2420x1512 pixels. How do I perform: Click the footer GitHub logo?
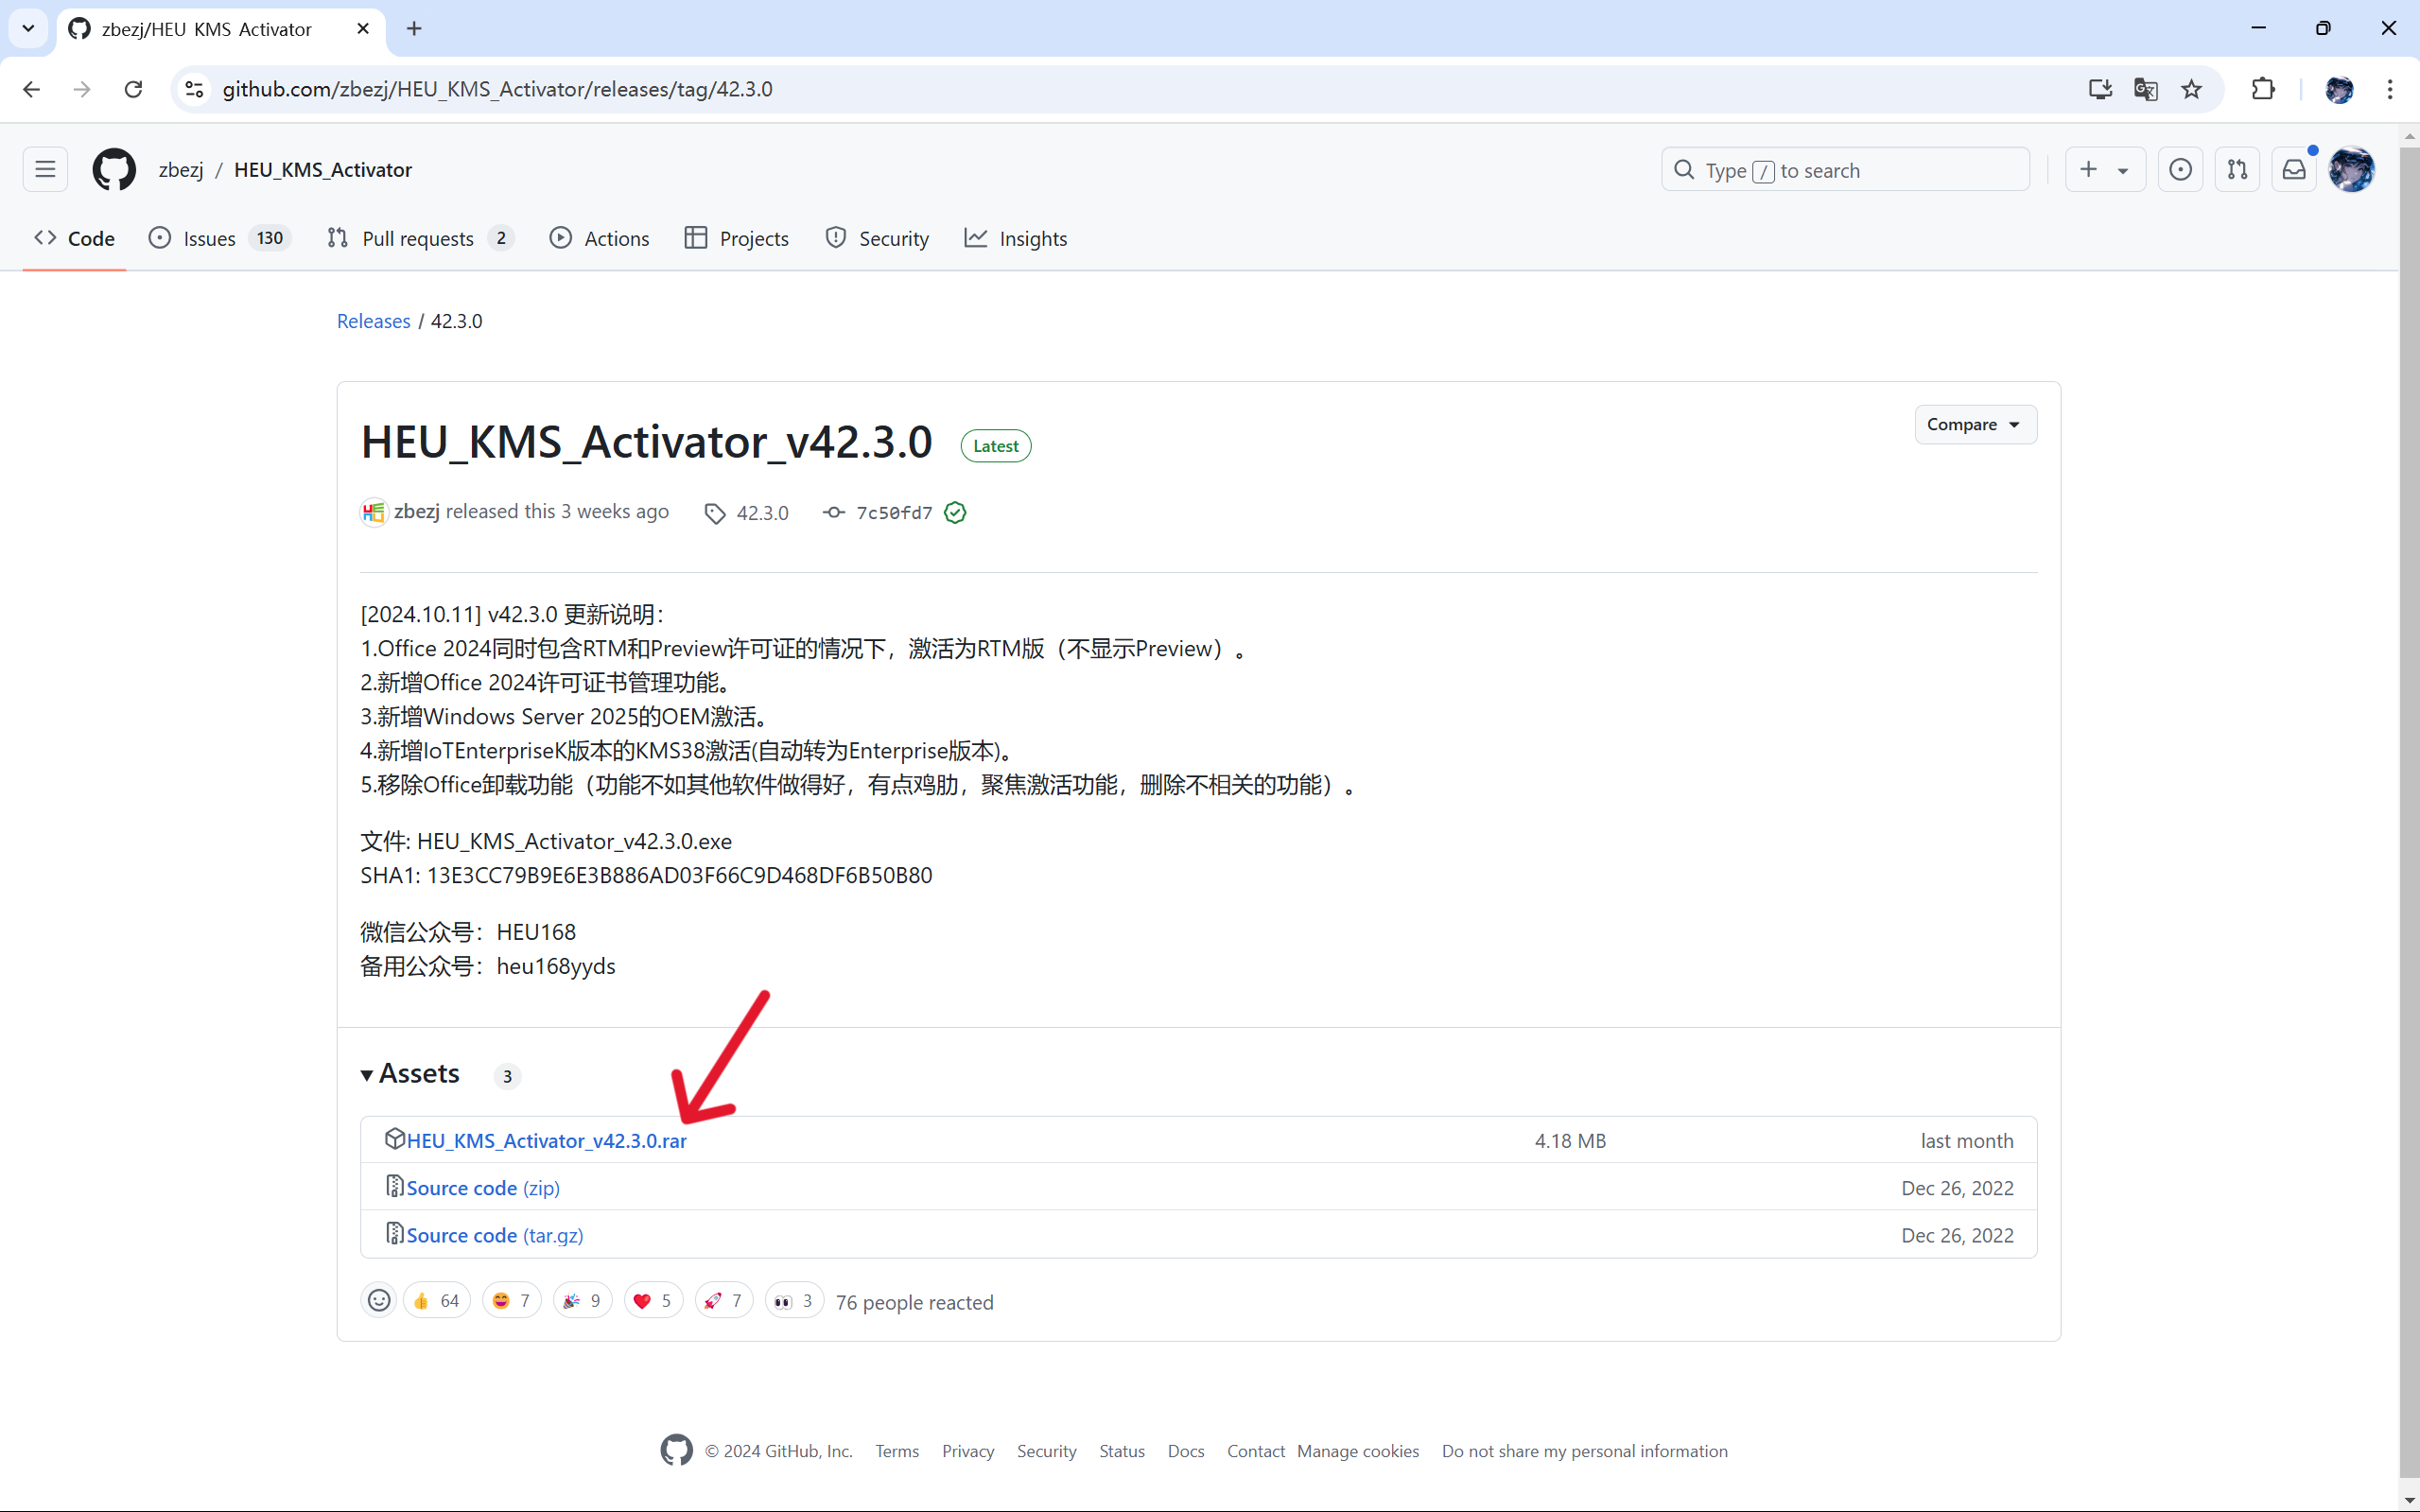[x=677, y=1450]
